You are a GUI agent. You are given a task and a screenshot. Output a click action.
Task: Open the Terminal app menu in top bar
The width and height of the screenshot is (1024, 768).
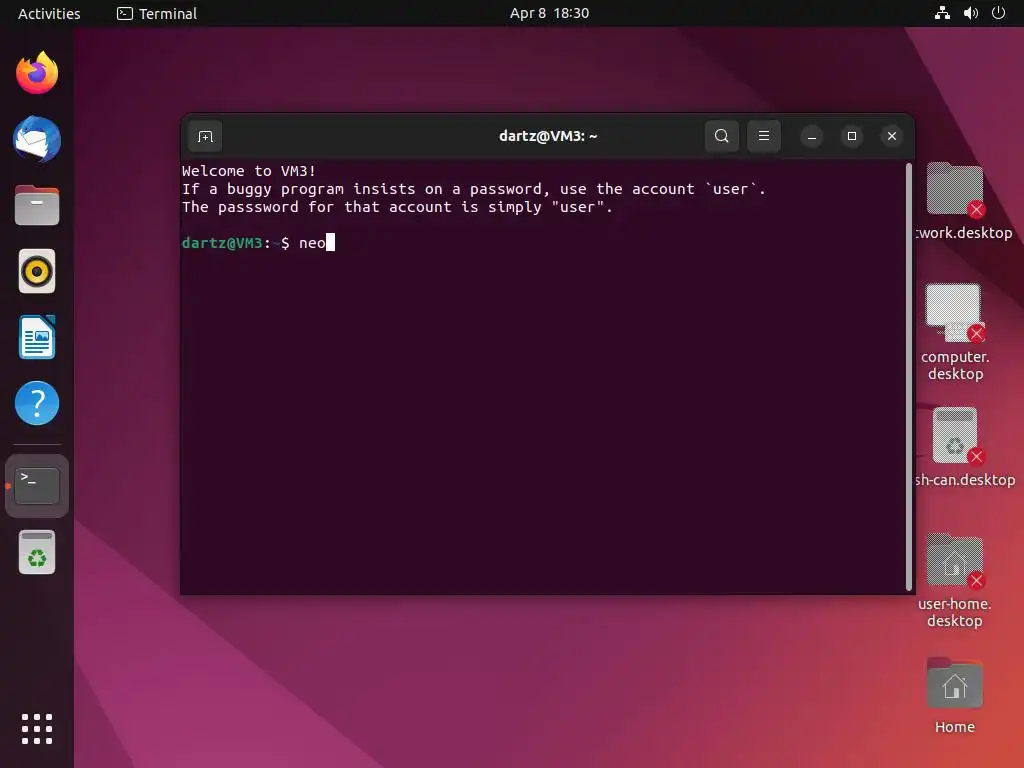point(157,13)
